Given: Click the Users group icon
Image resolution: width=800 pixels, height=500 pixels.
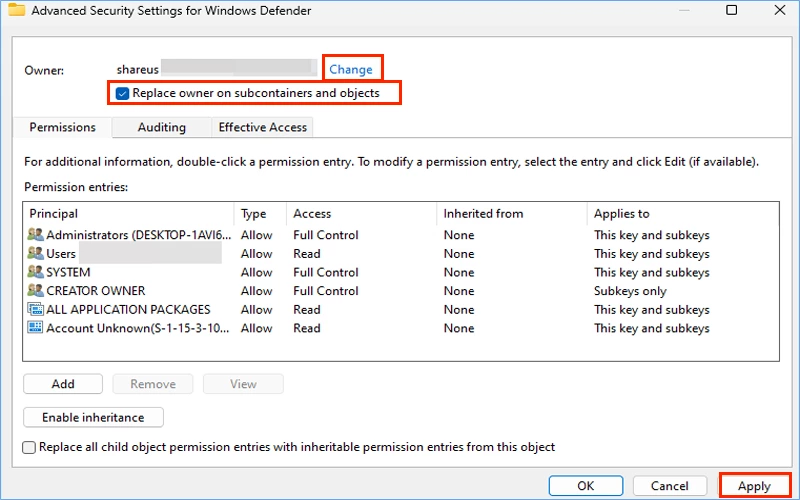Looking at the screenshot, I should click(x=35, y=253).
